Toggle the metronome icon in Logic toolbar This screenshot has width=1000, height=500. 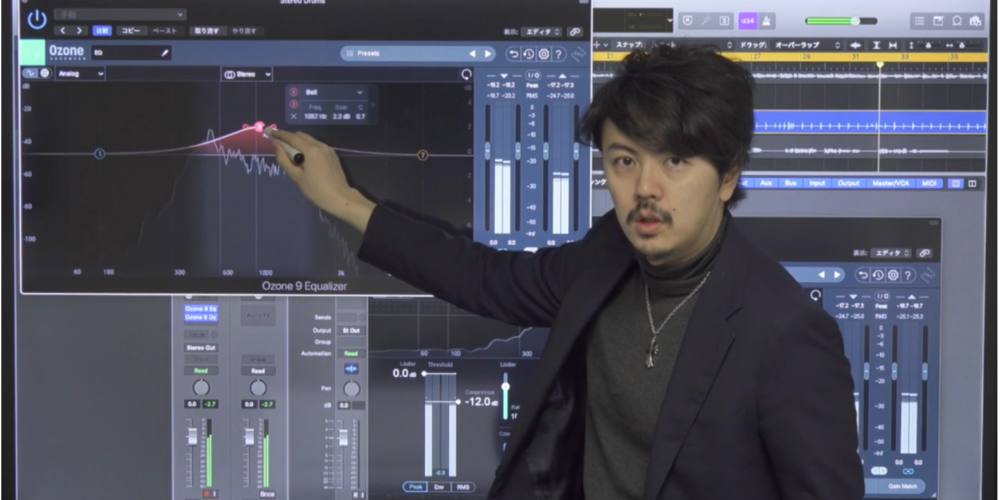767,20
